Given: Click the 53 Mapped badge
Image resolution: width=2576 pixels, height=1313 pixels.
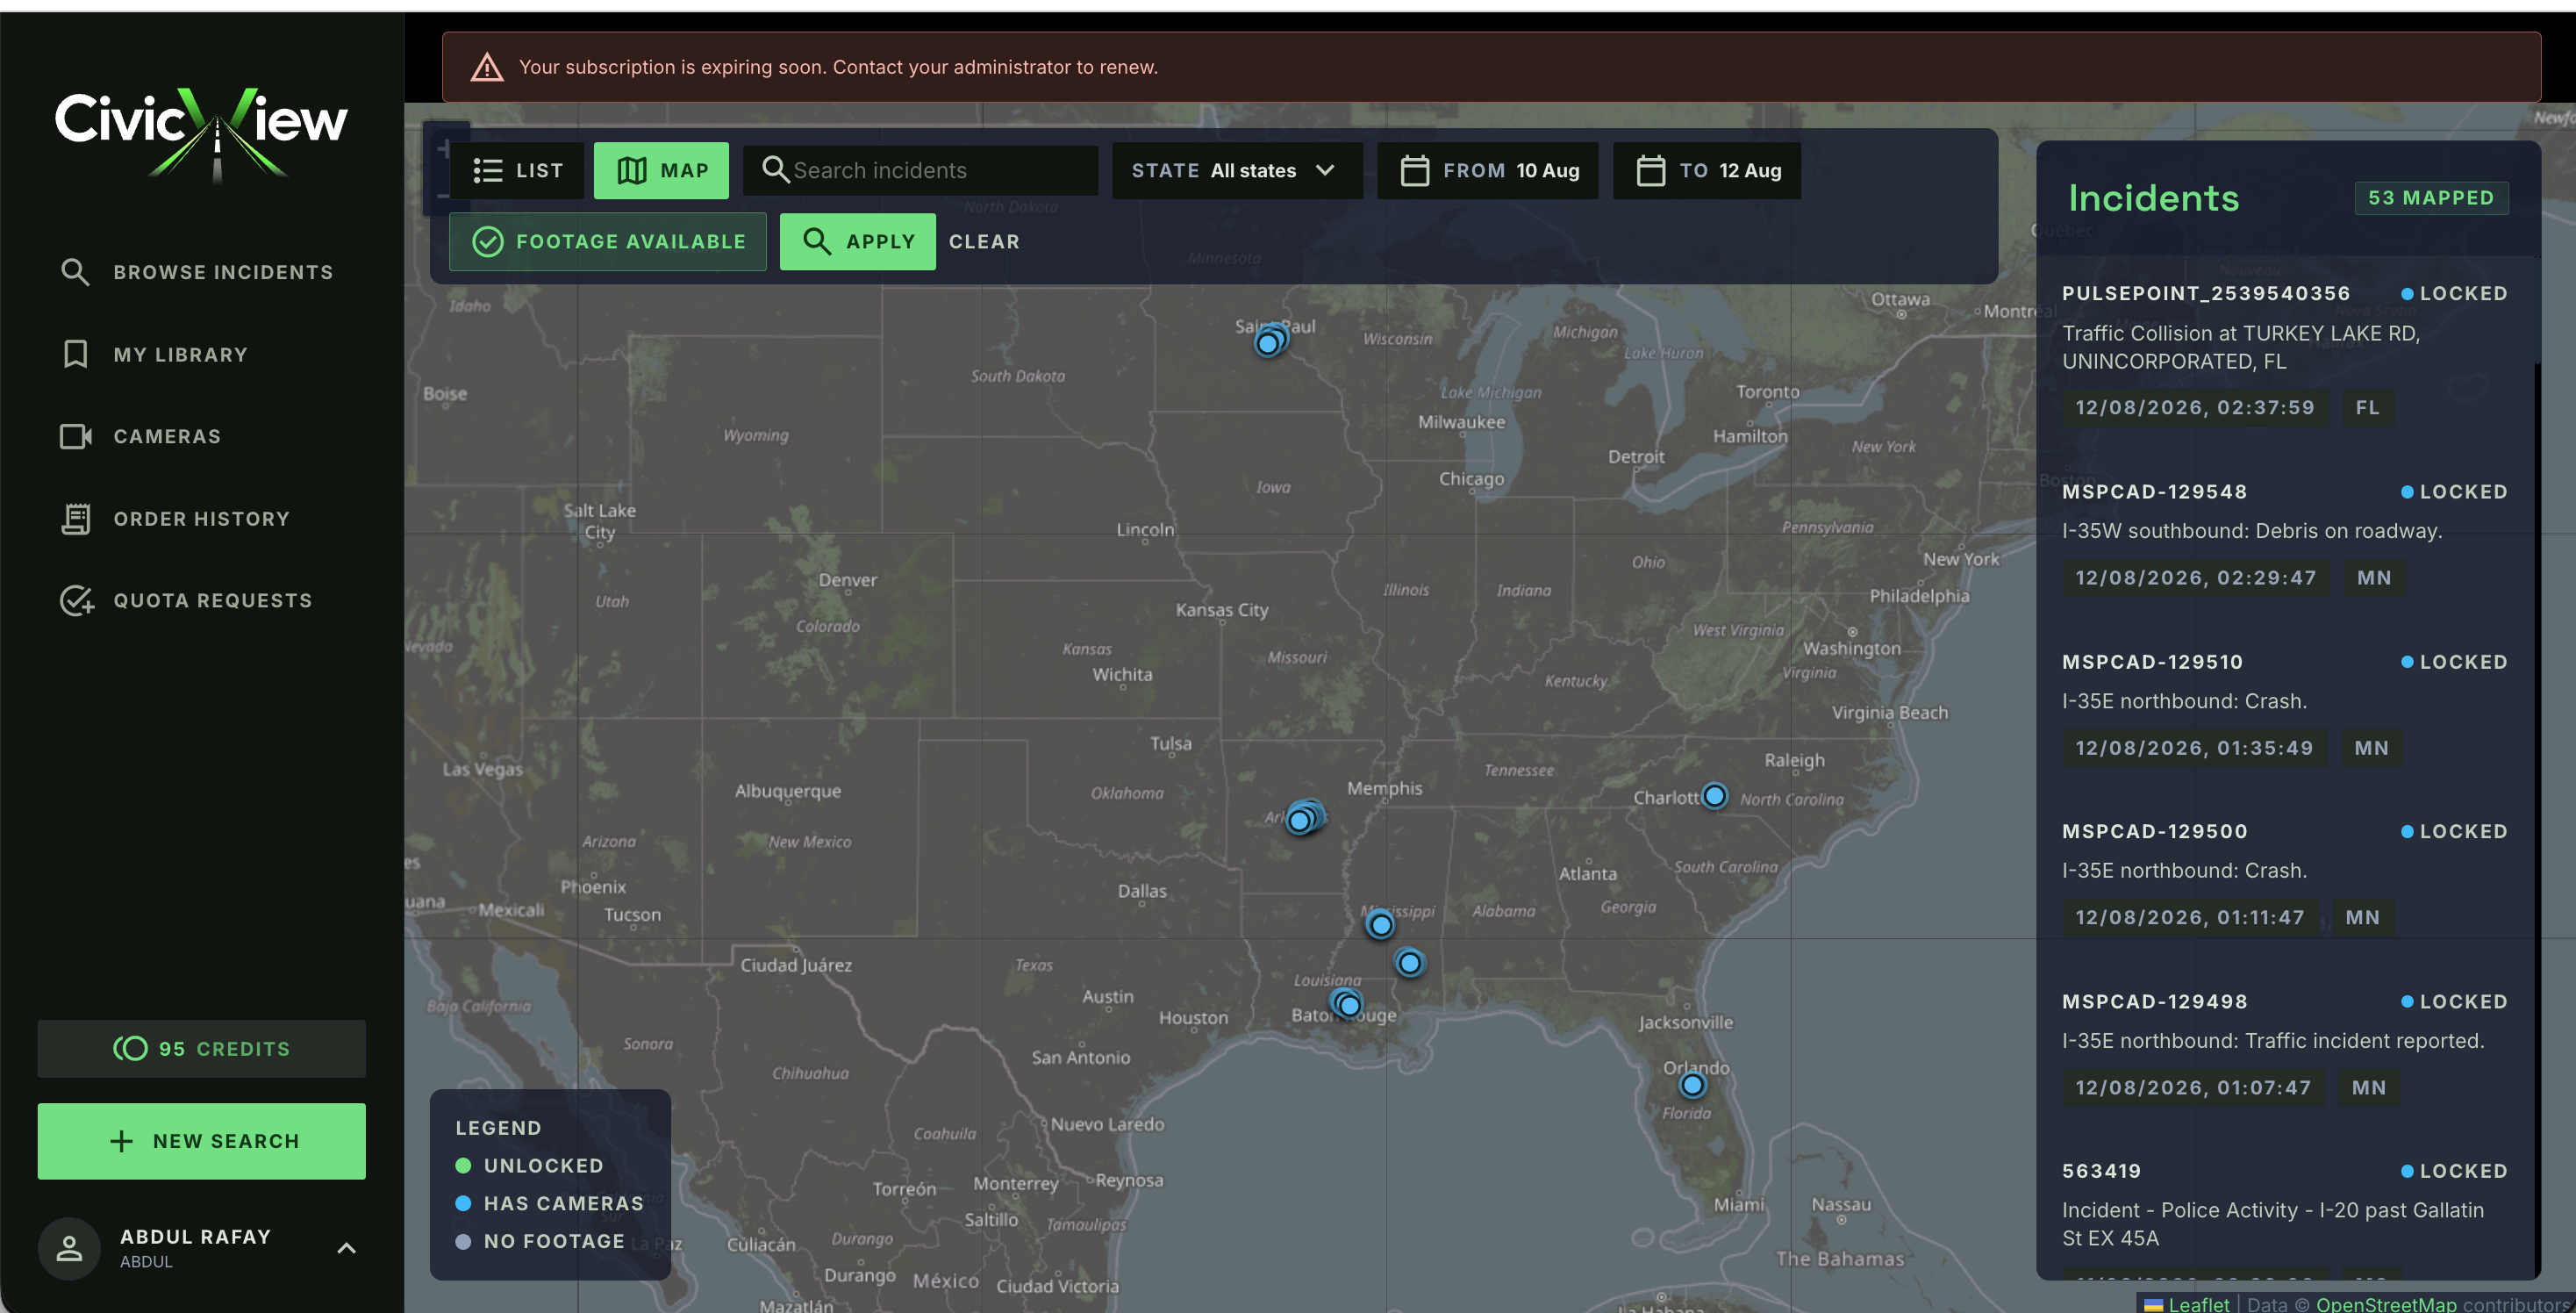Looking at the screenshot, I should coord(2431,198).
